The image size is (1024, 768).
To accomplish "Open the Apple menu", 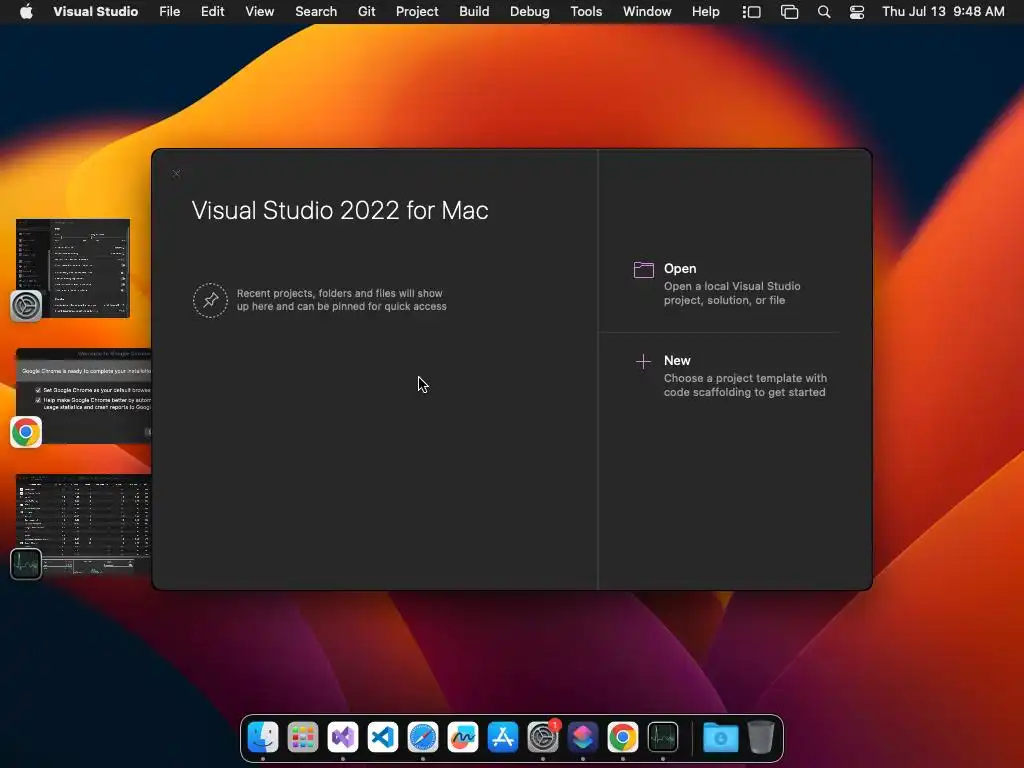I will [26, 11].
